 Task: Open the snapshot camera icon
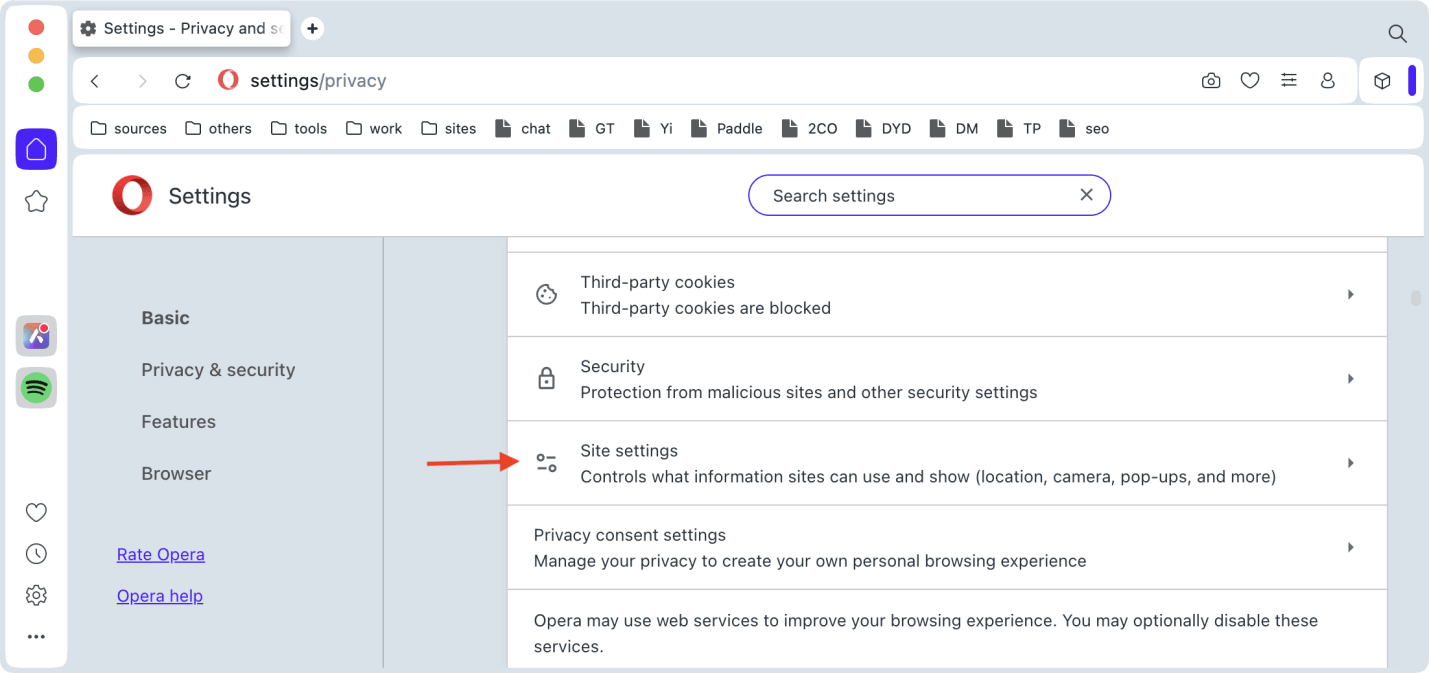point(1211,81)
